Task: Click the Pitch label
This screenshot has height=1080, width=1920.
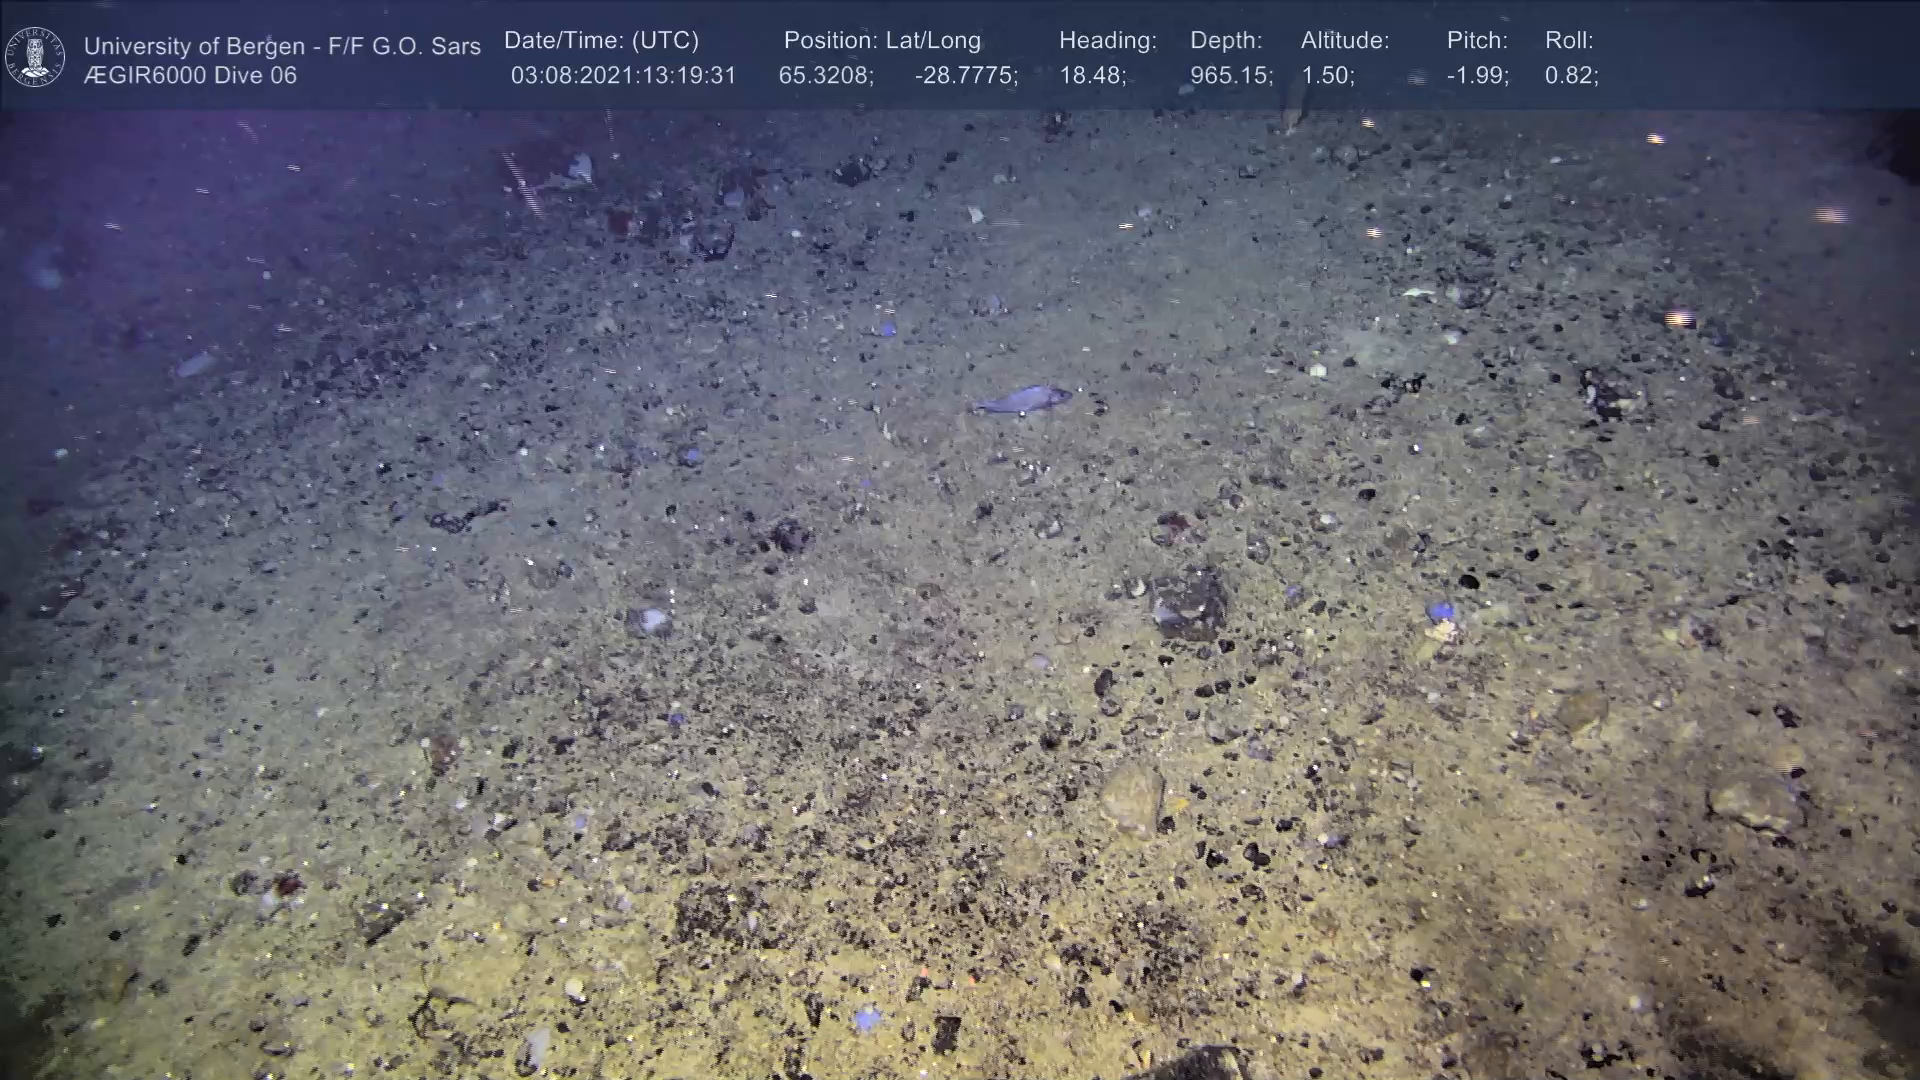Action: pos(1477,41)
